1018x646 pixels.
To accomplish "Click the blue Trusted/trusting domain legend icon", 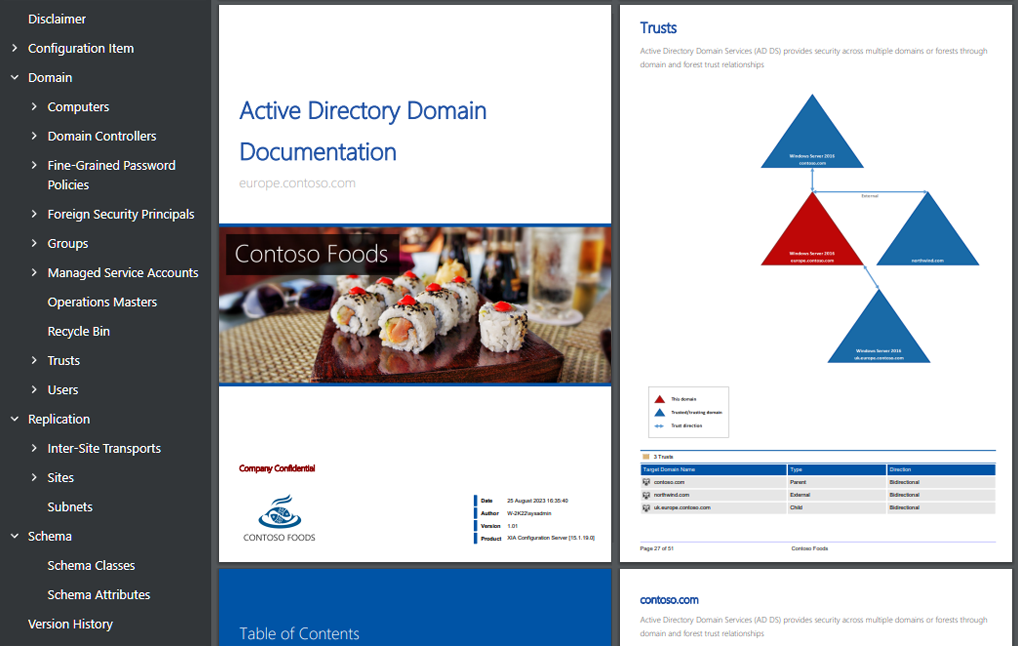I will click(660, 412).
